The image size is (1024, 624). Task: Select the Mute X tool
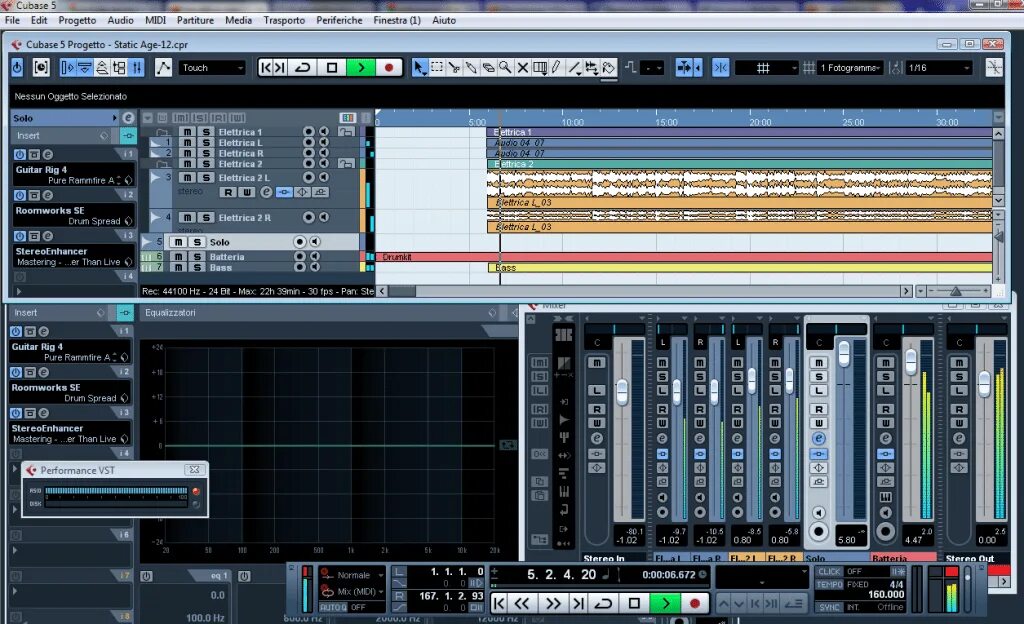click(522, 67)
